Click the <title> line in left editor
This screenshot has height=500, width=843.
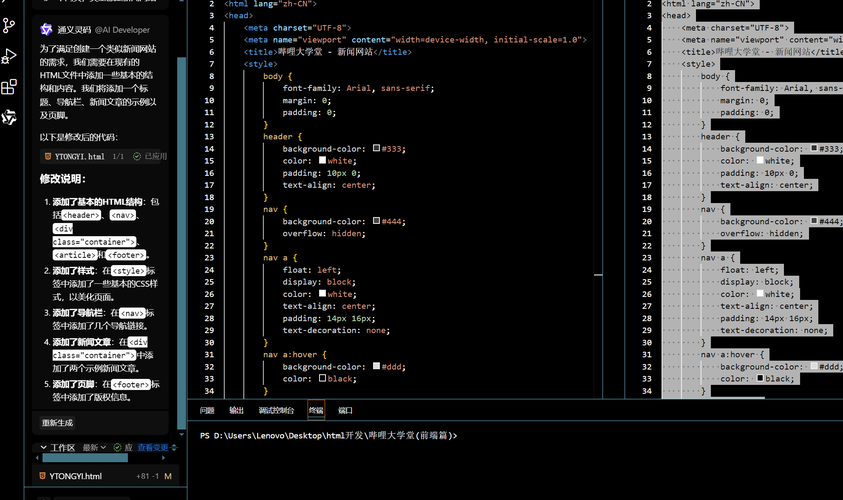click(327, 52)
